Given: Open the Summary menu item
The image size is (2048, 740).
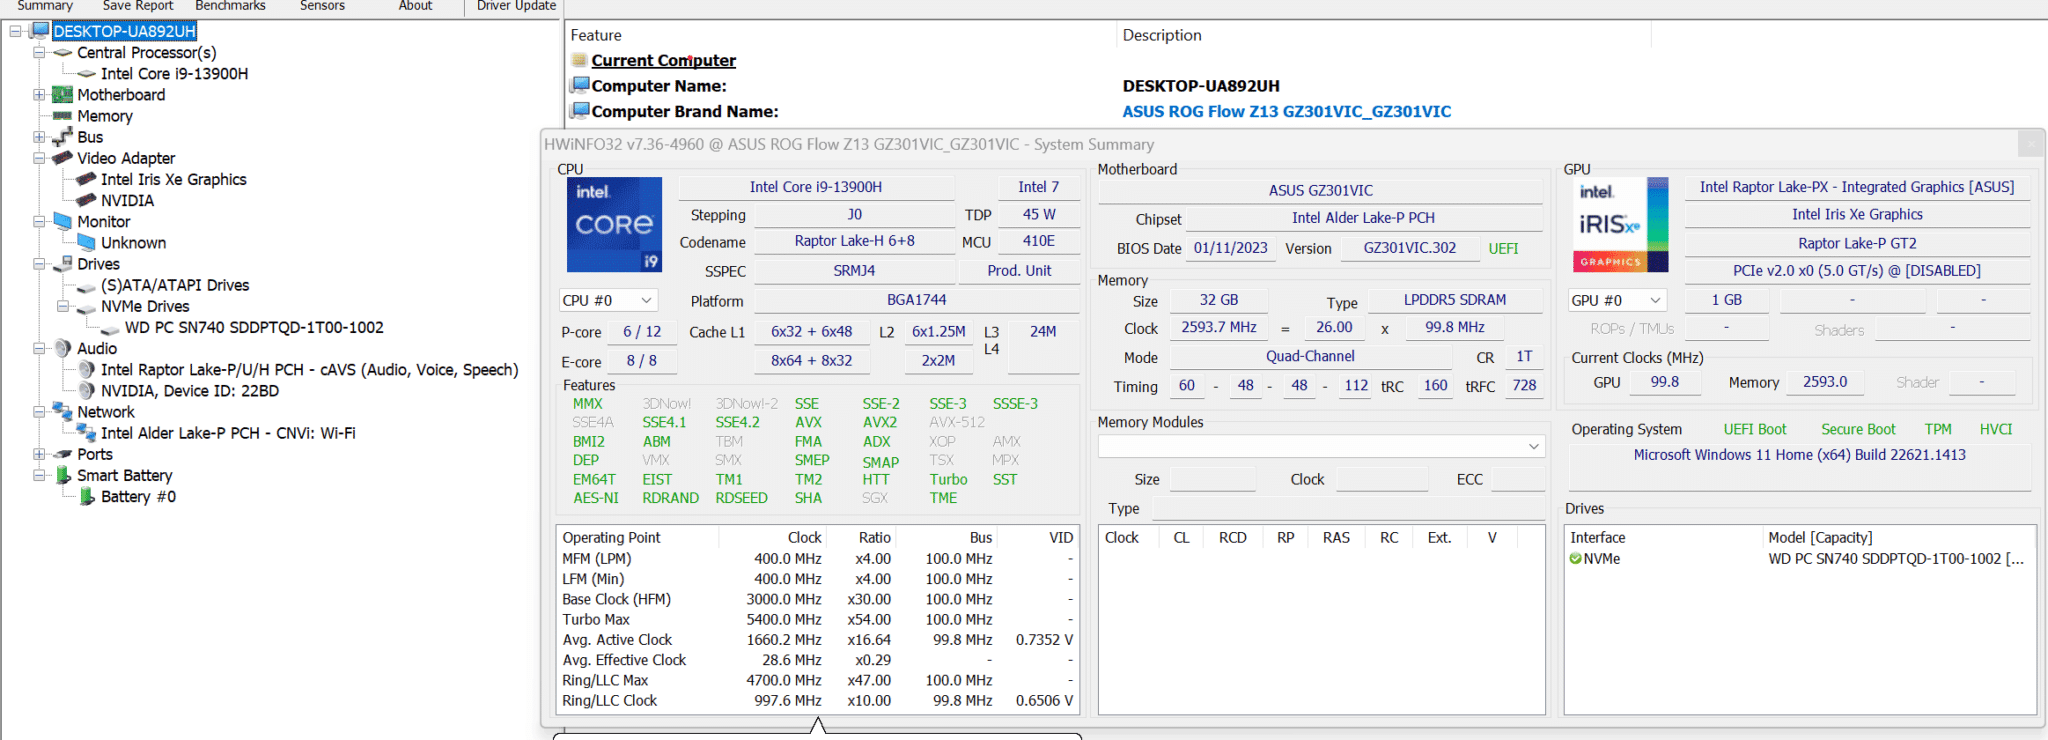Looking at the screenshot, I should point(45,6).
